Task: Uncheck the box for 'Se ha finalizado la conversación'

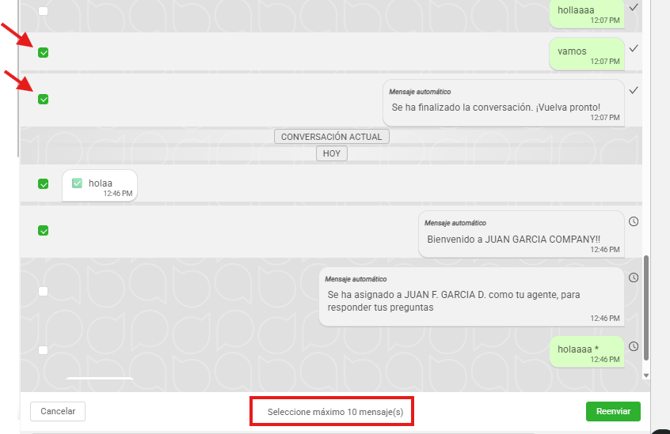Action: [43, 99]
